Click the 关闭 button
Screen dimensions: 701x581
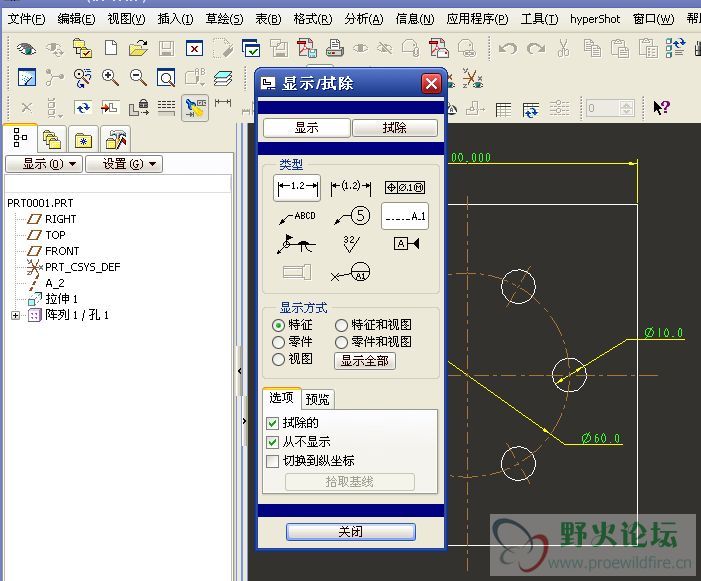(351, 532)
